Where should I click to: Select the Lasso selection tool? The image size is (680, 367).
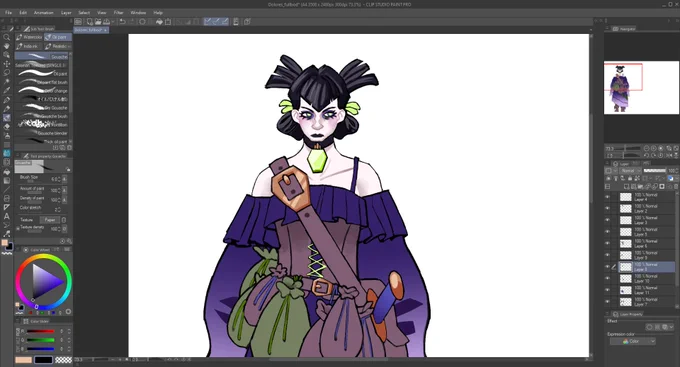(x=7, y=73)
